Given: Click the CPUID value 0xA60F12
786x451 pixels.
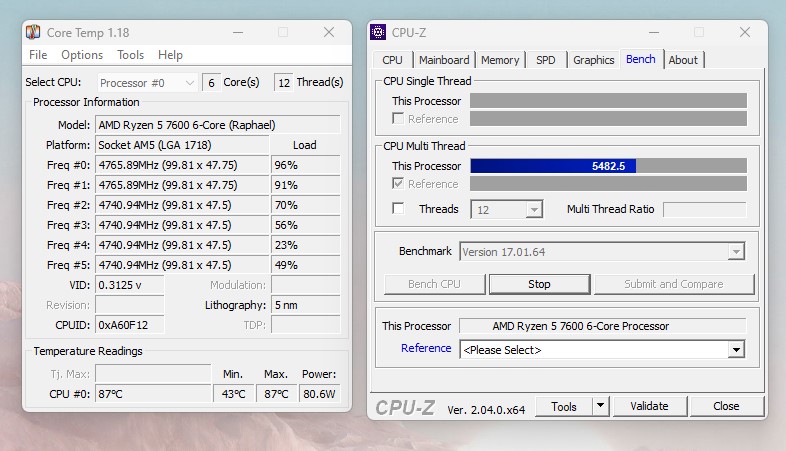Looking at the screenshot, I should point(129,325).
